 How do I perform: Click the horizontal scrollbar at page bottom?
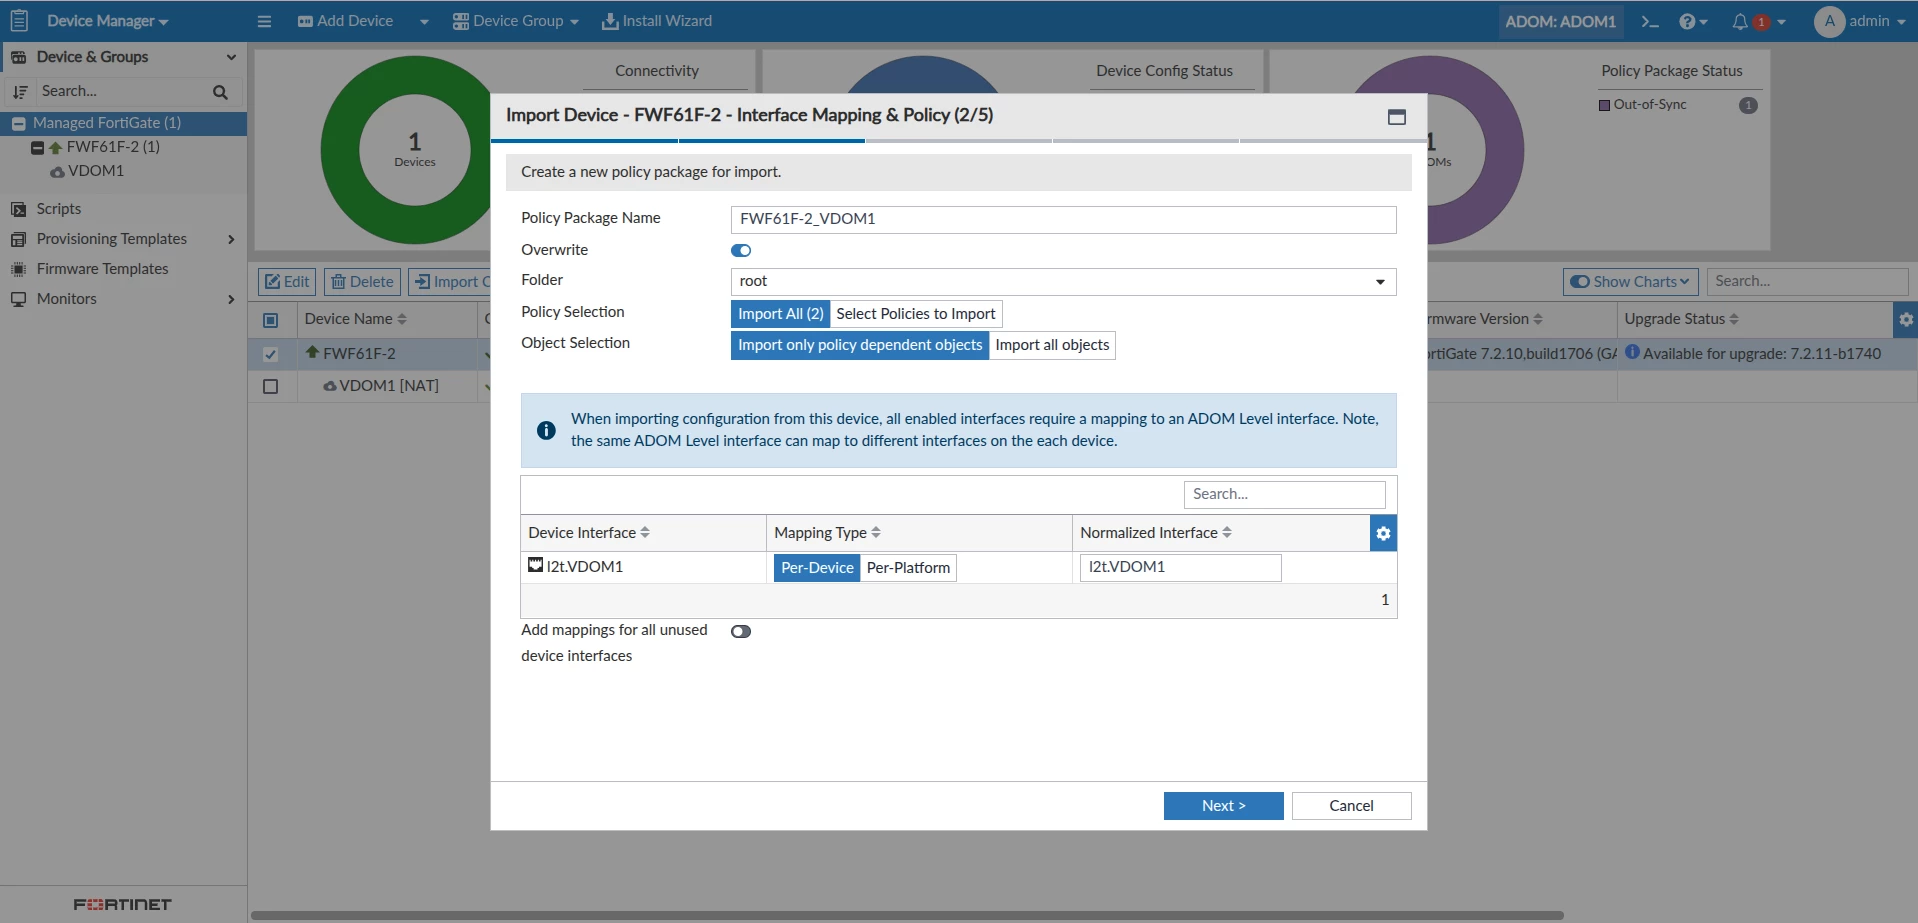point(907,915)
